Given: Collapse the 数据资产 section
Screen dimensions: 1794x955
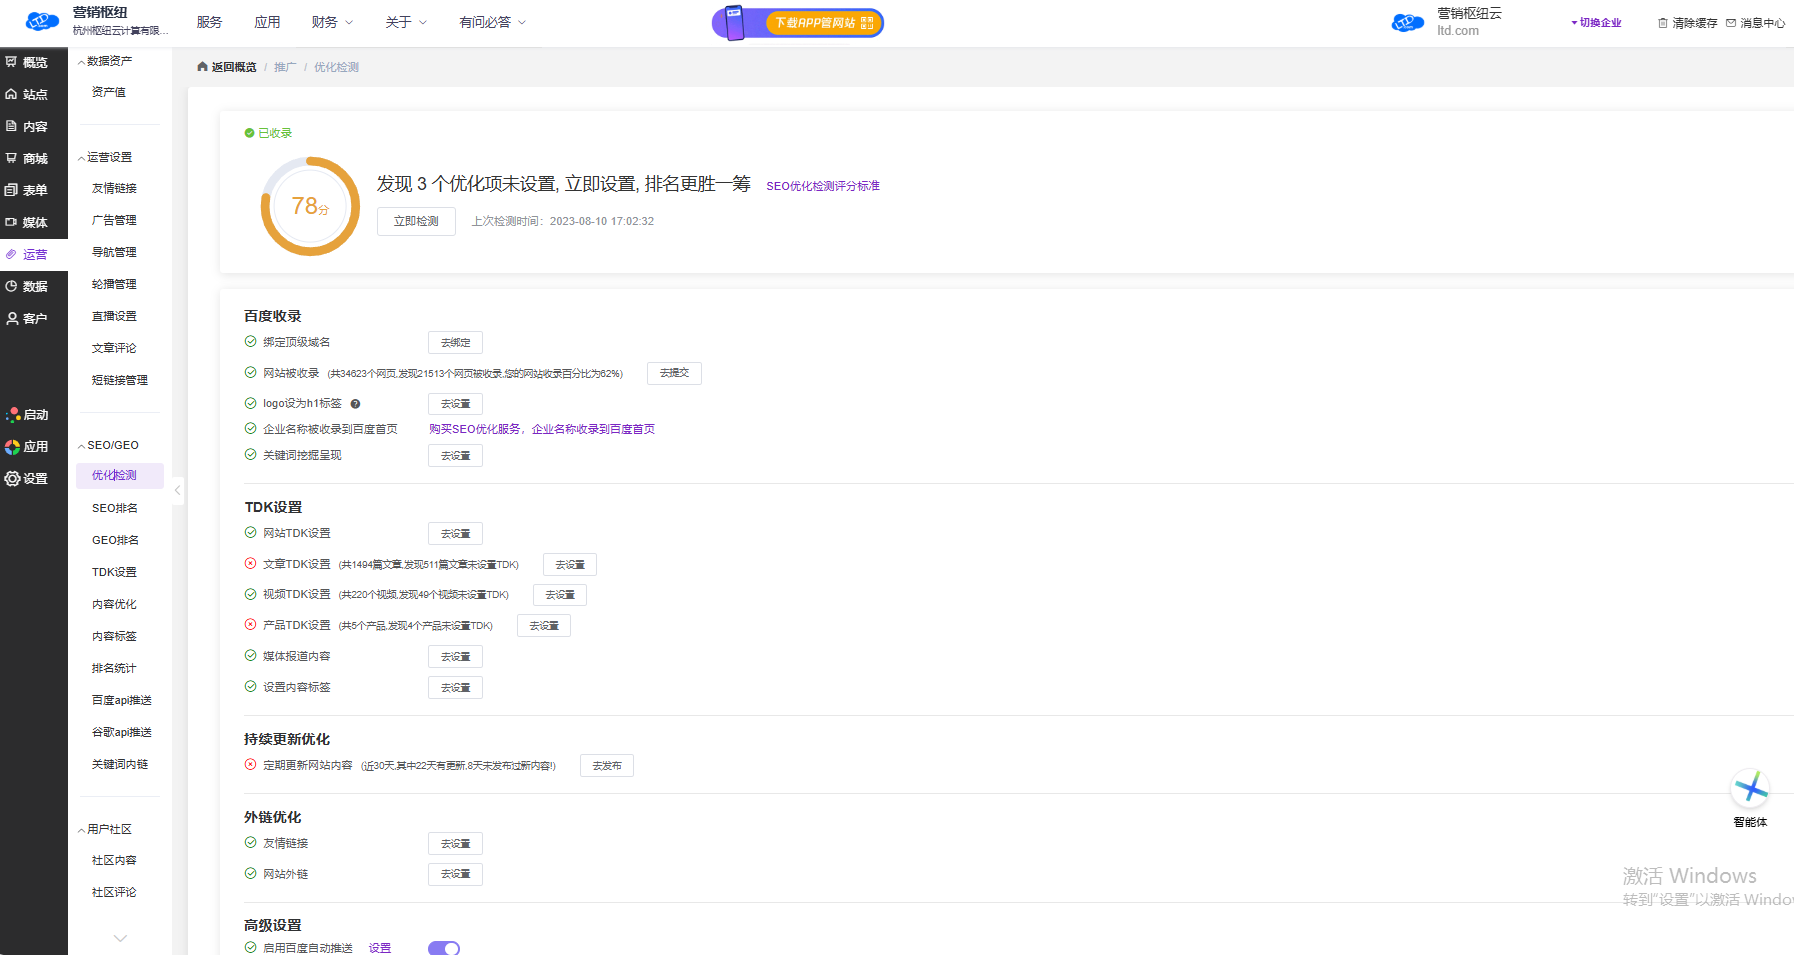Looking at the screenshot, I should [81, 62].
